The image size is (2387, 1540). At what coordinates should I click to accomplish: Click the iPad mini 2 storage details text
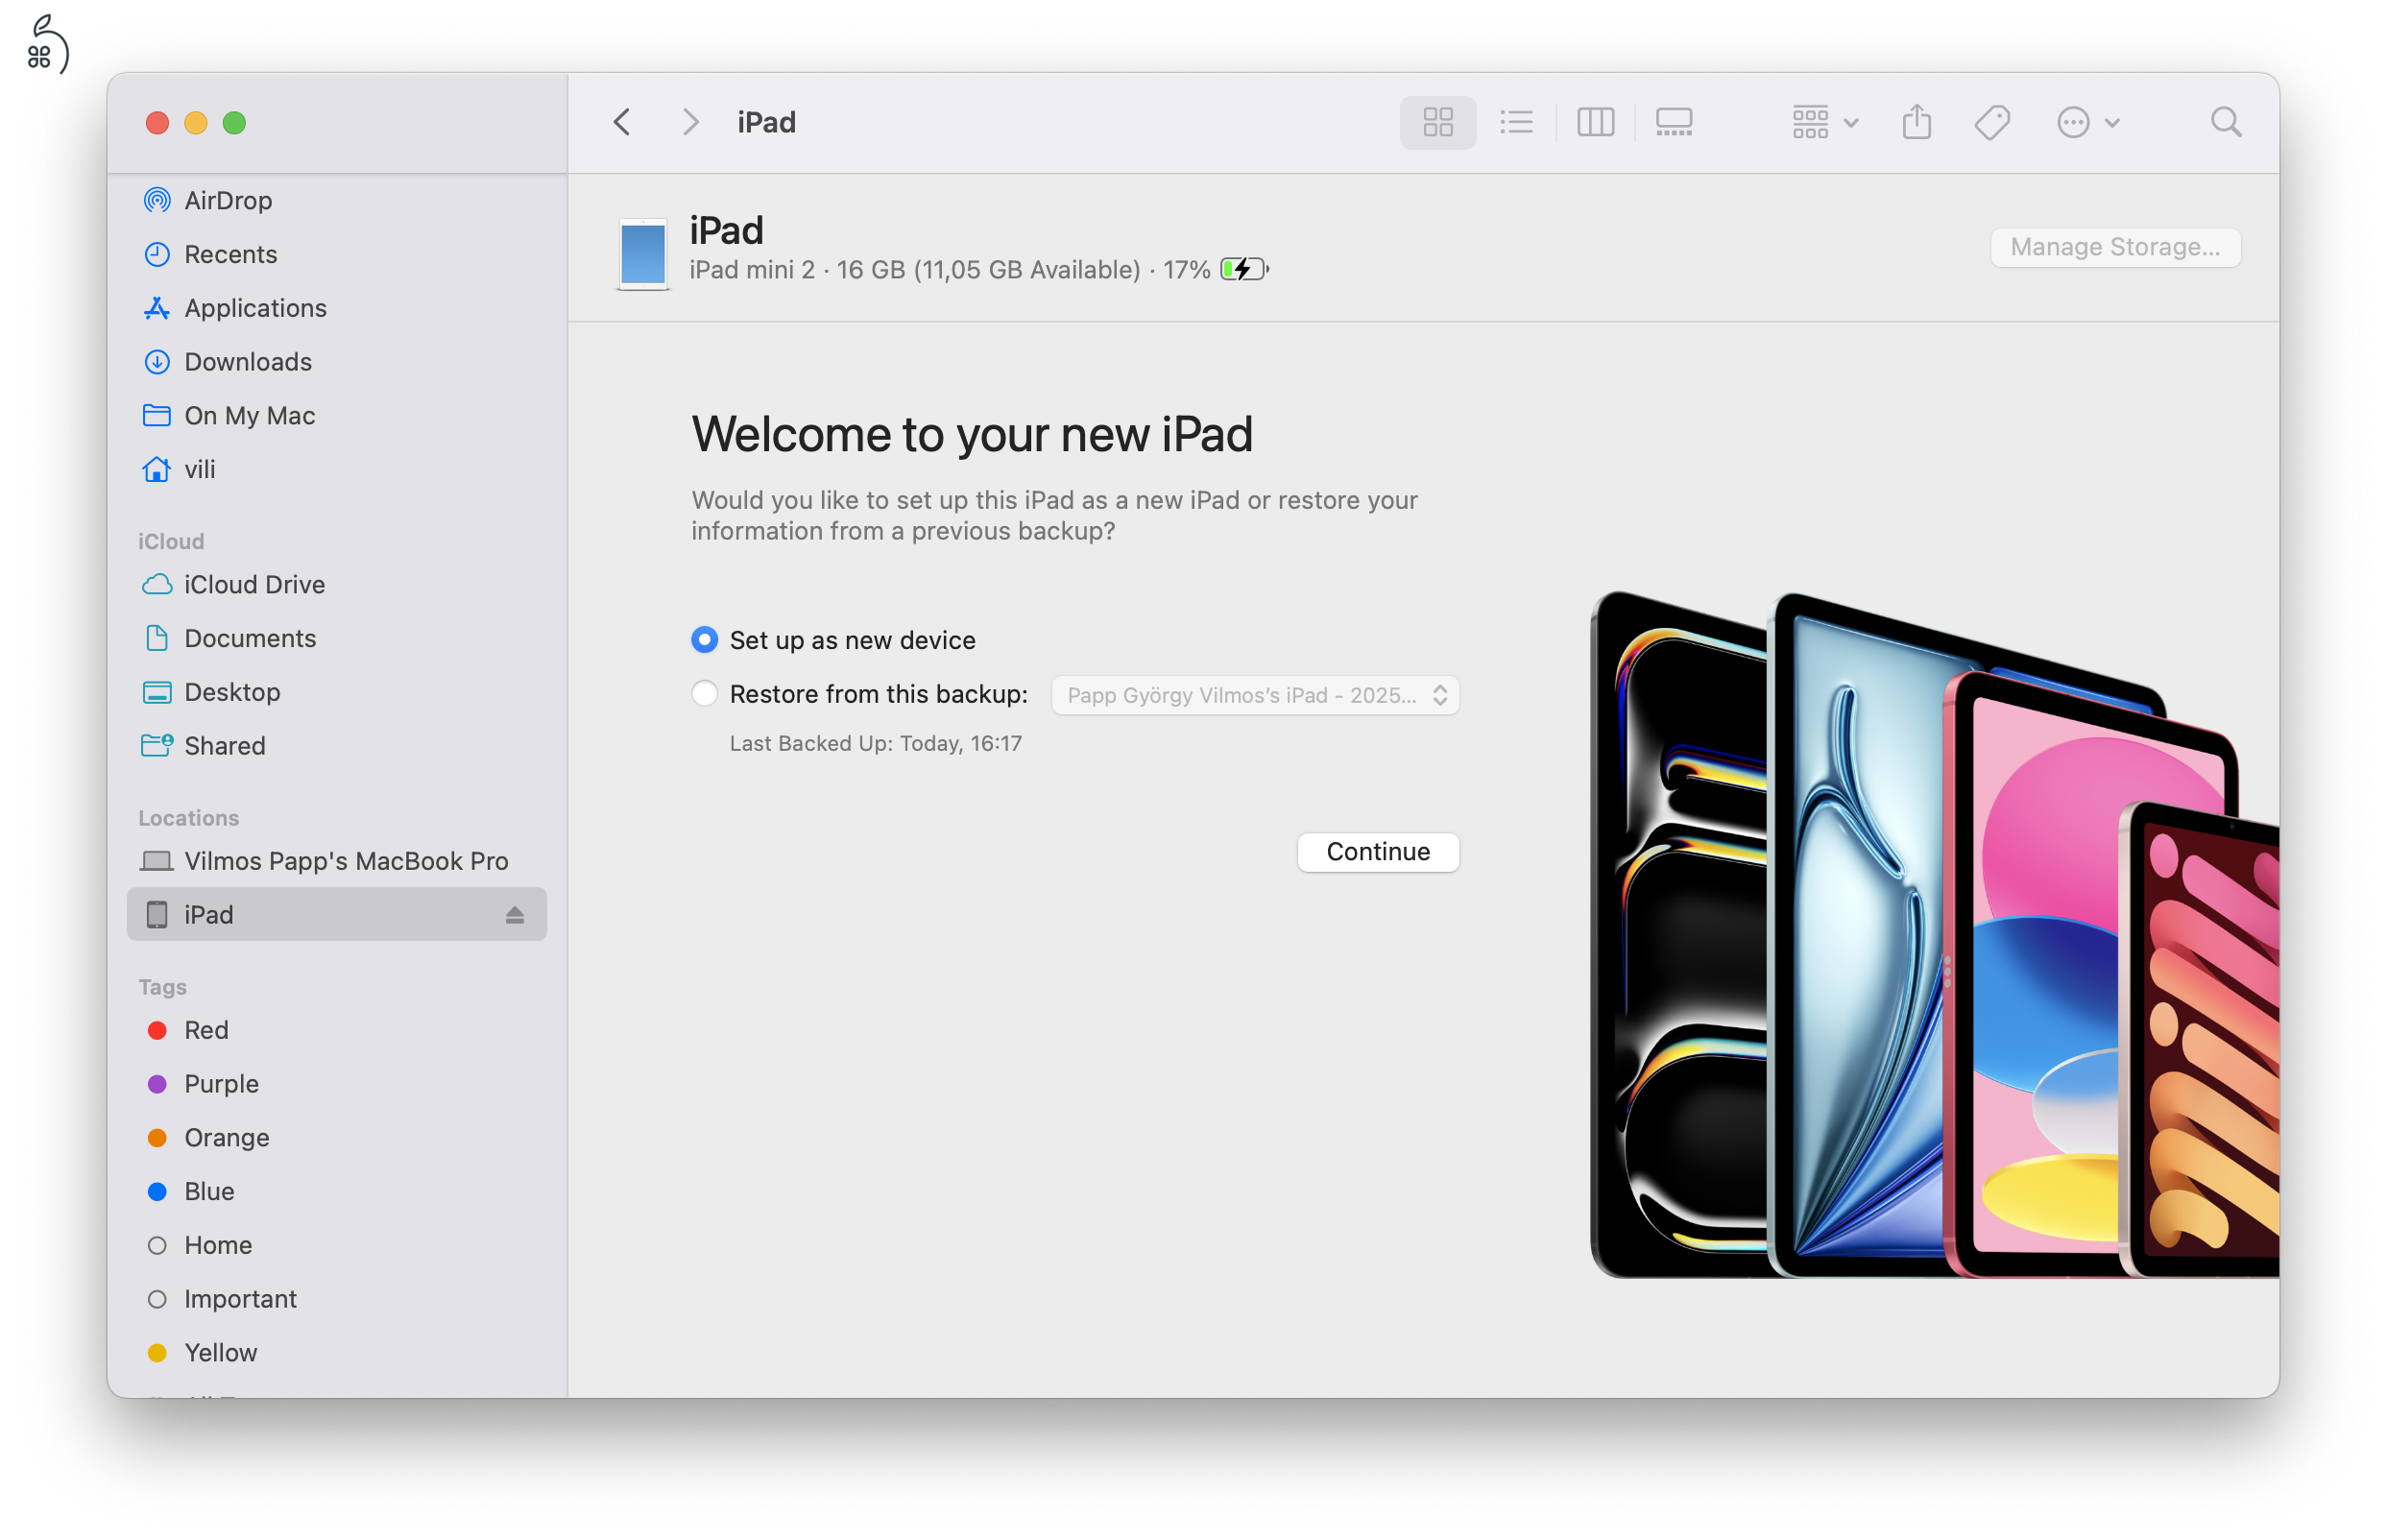[949, 270]
